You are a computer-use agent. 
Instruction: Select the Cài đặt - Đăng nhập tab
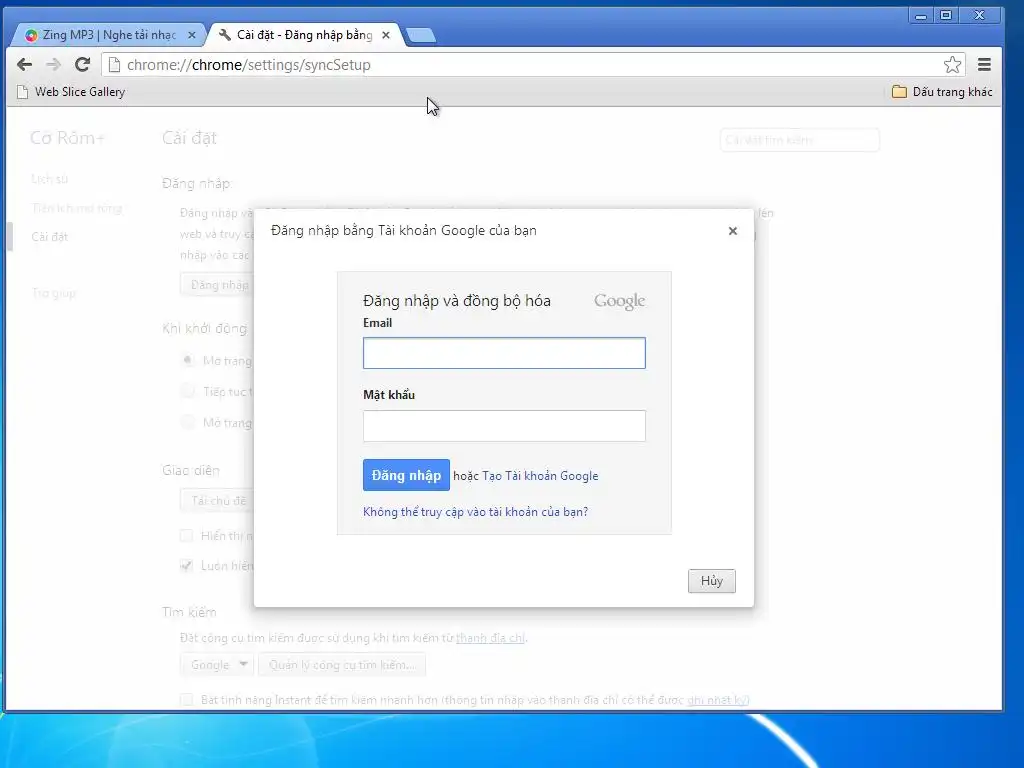pyautogui.click(x=304, y=35)
